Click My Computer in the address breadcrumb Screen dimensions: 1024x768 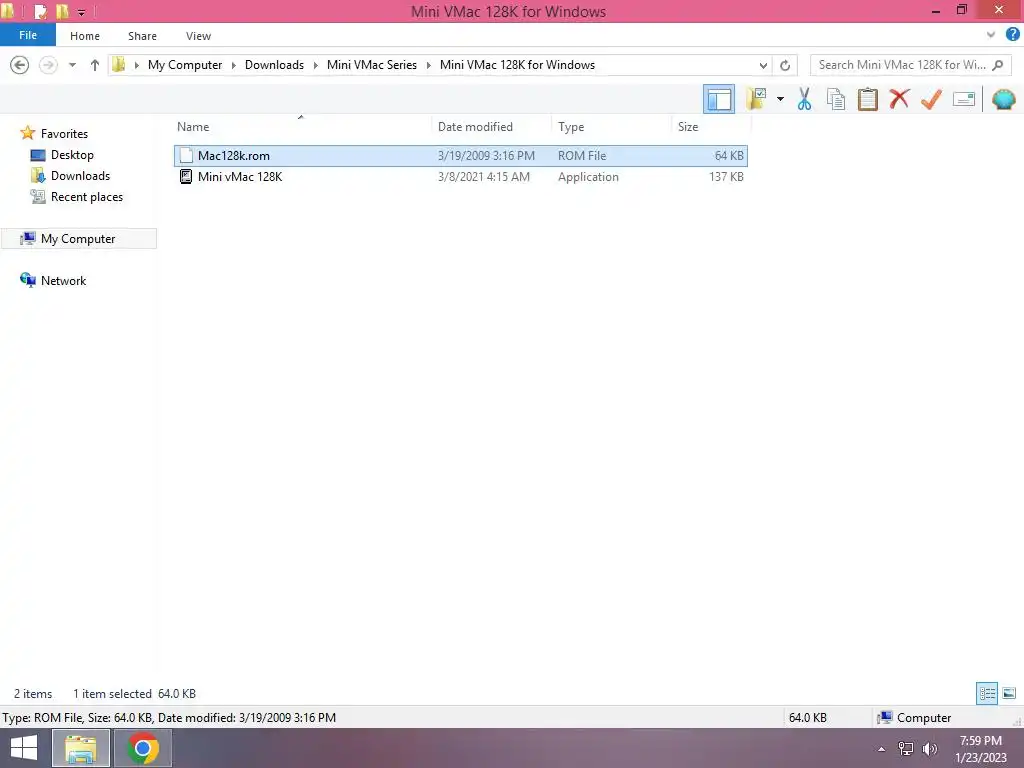click(x=185, y=65)
